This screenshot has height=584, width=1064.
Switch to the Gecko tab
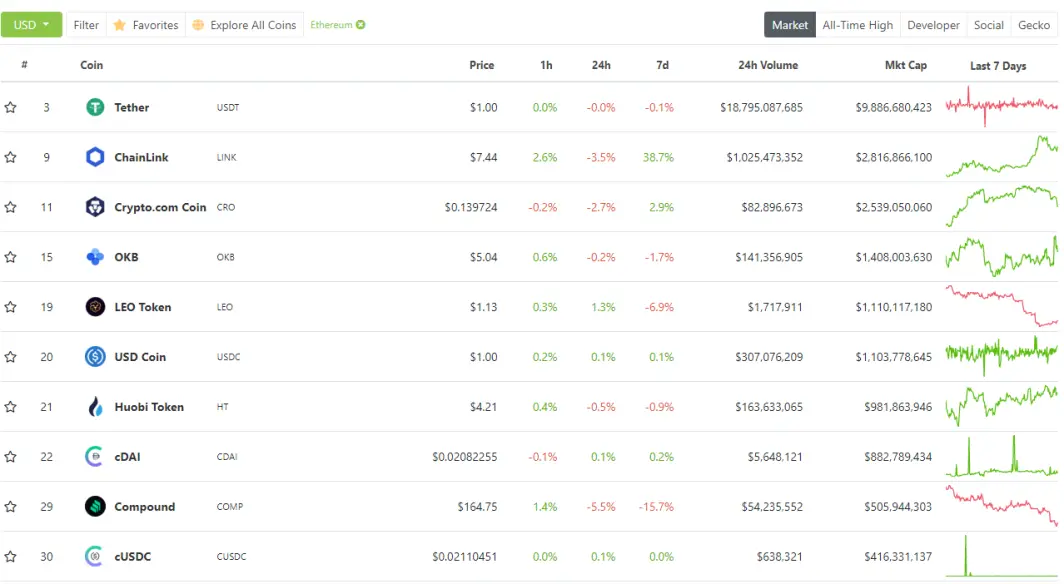pyautogui.click(x=1034, y=25)
